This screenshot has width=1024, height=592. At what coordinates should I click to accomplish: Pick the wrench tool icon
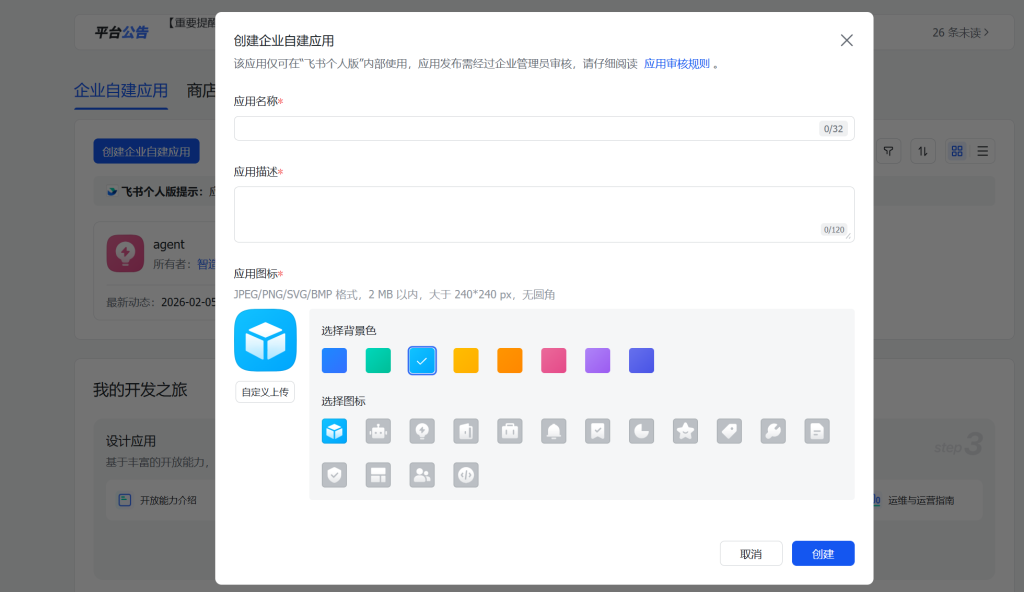(773, 431)
